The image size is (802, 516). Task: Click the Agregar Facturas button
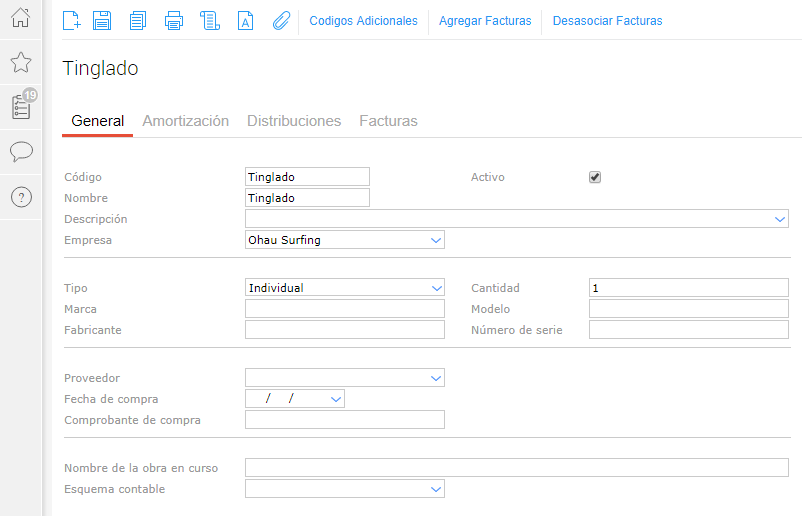[485, 21]
